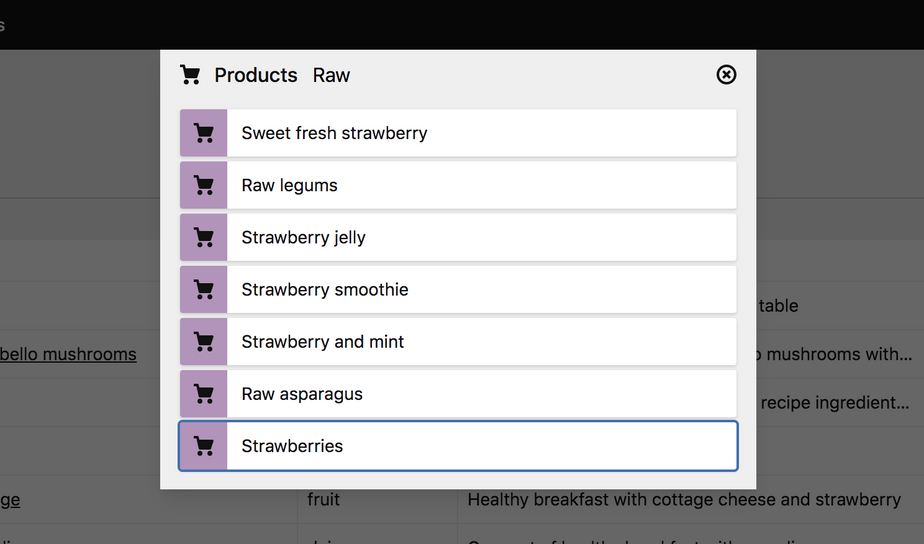Choose Raw legums from the list
Screen dimensions: 924x544
[x=480, y=185]
